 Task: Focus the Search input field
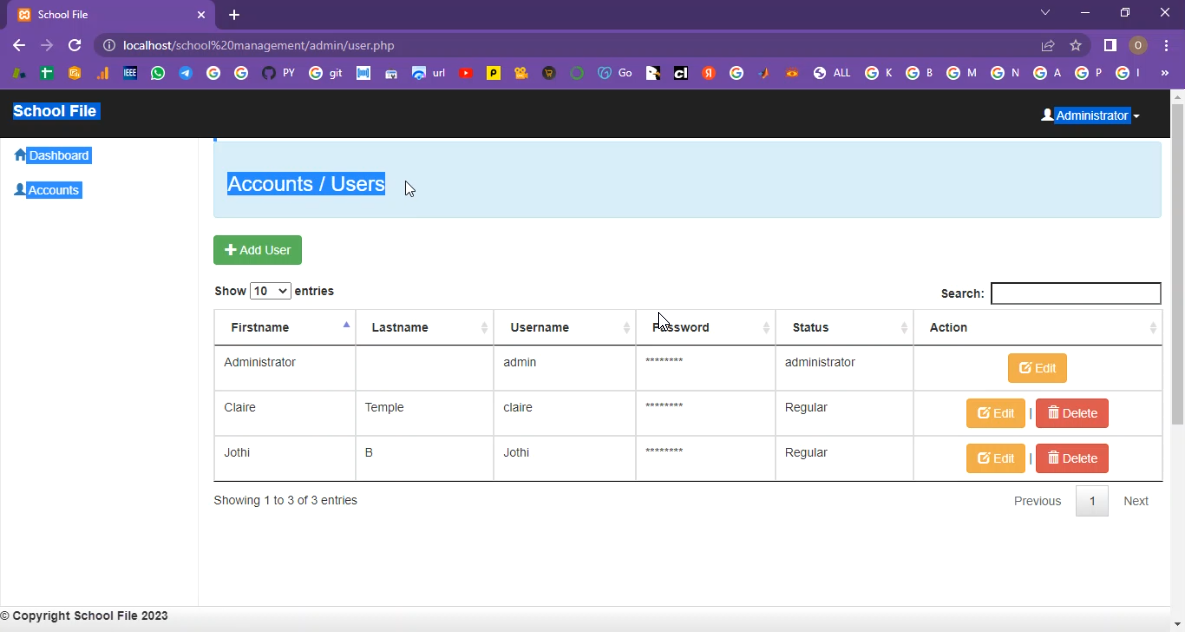coord(1075,293)
